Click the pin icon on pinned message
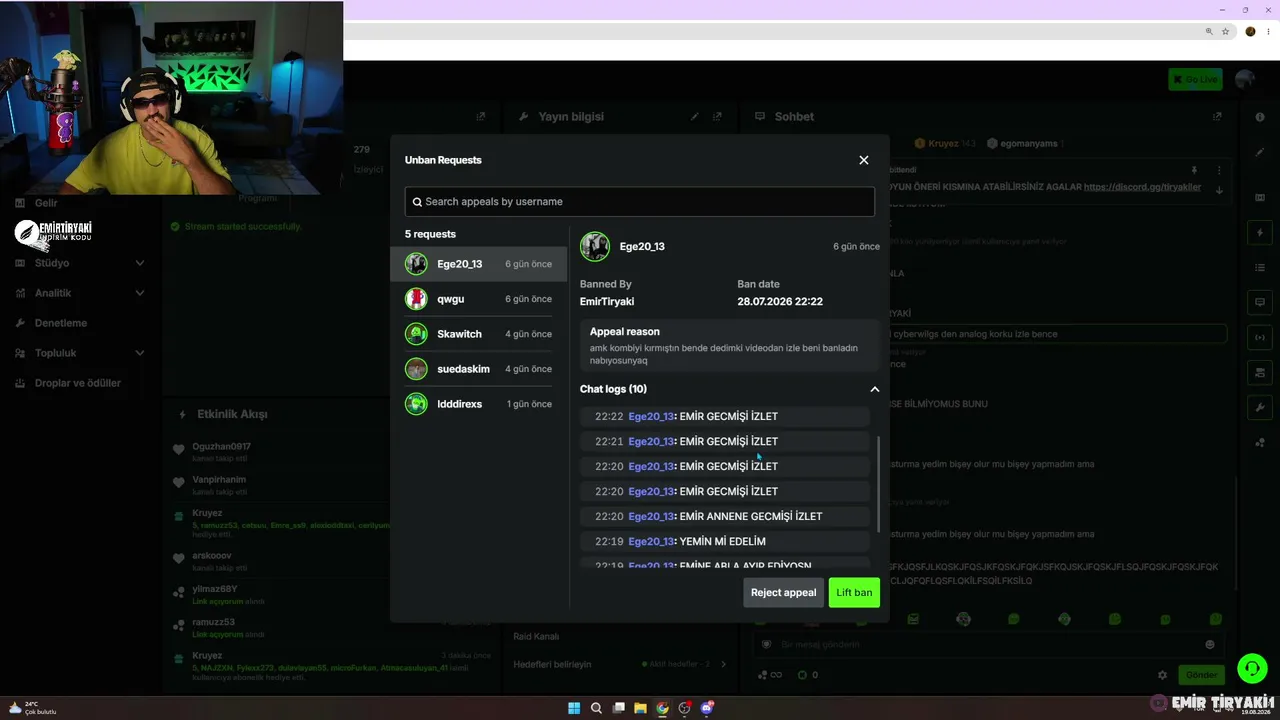Screen dimensions: 1280x720 pyautogui.click(x=1193, y=171)
